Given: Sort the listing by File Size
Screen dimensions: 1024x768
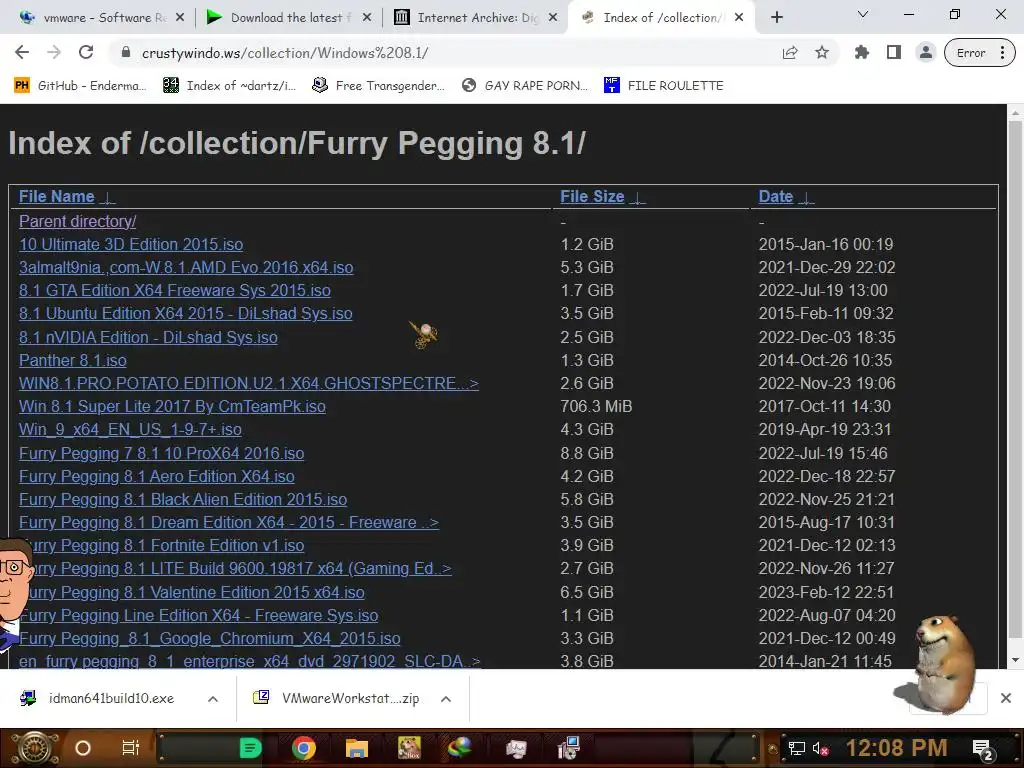Looking at the screenshot, I should [592, 197].
